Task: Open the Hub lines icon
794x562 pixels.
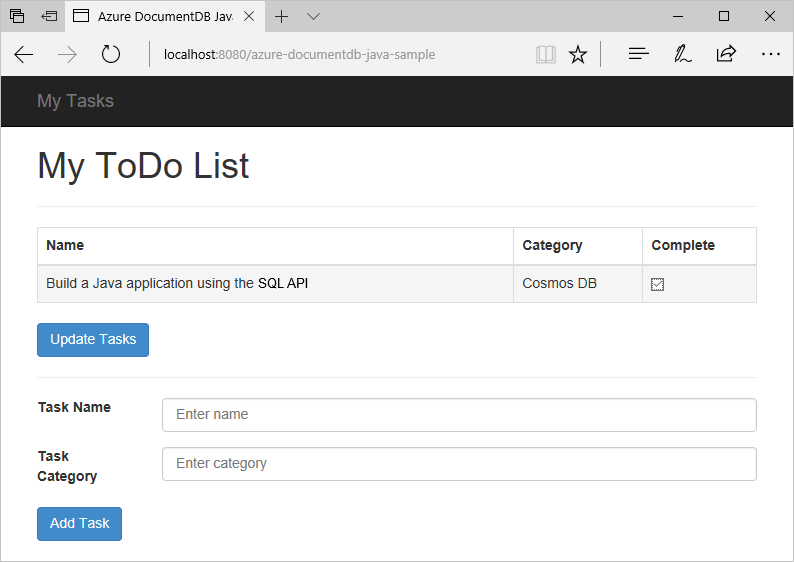Action: point(639,54)
